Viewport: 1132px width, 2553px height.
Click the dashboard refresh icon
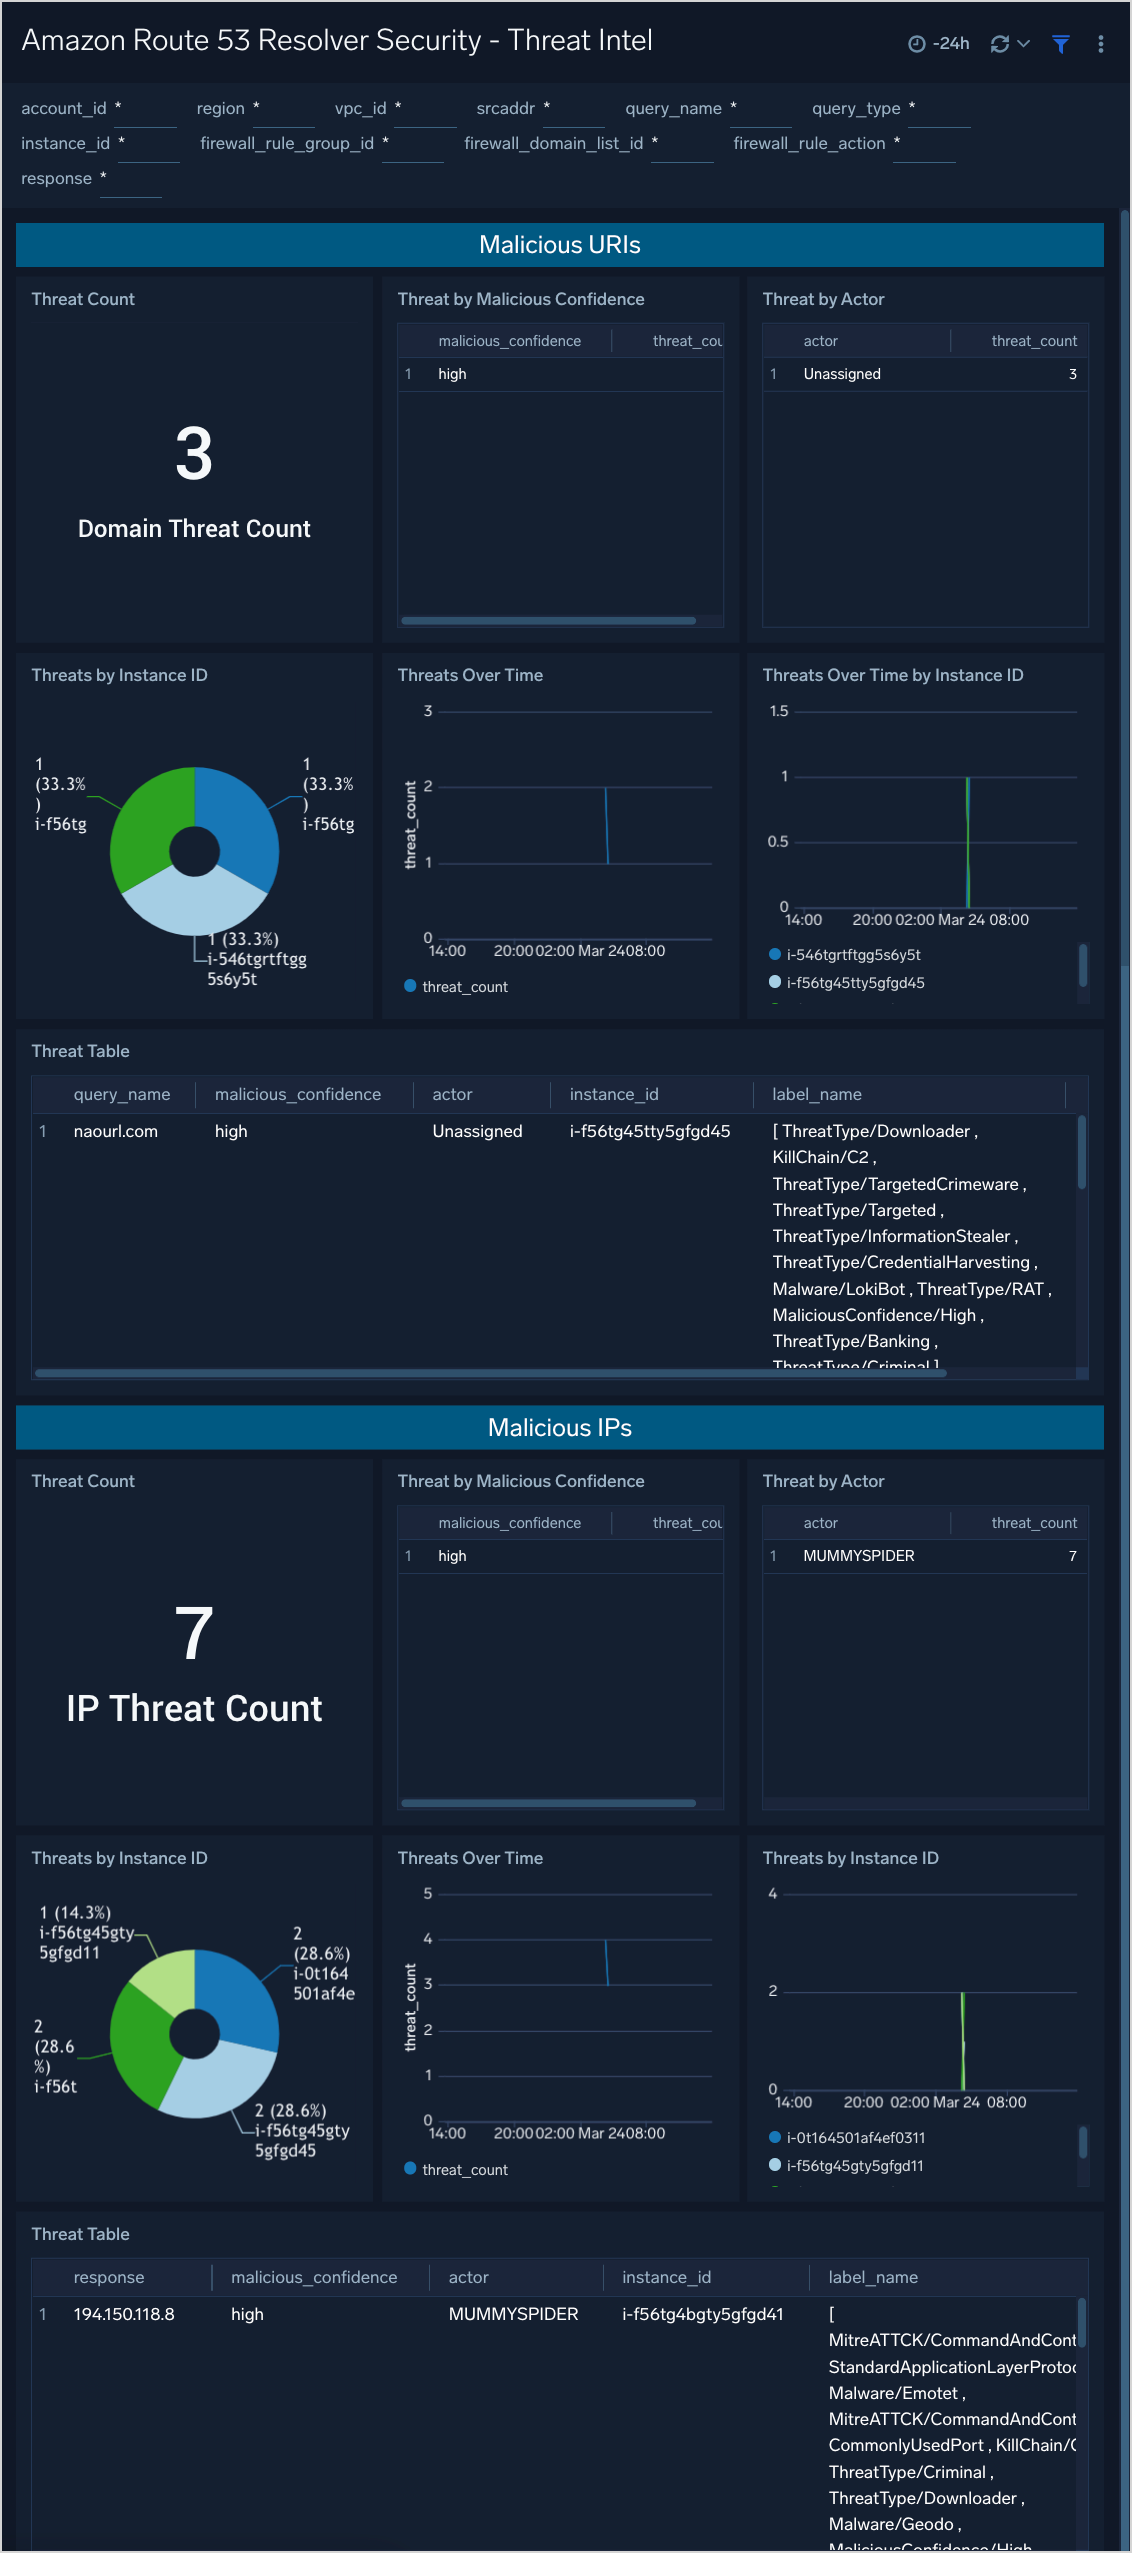point(999,44)
